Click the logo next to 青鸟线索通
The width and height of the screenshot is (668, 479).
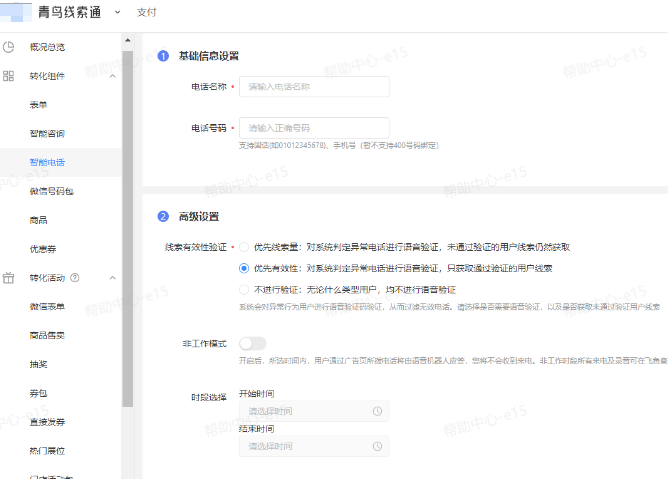click(x=16, y=12)
